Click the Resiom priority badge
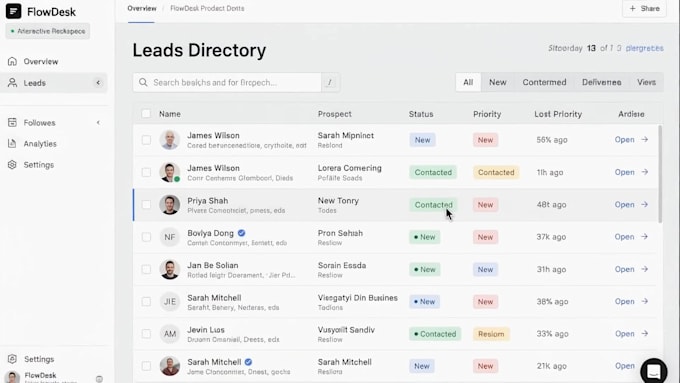Screen dimensions: 680x383 pos(491,334)
